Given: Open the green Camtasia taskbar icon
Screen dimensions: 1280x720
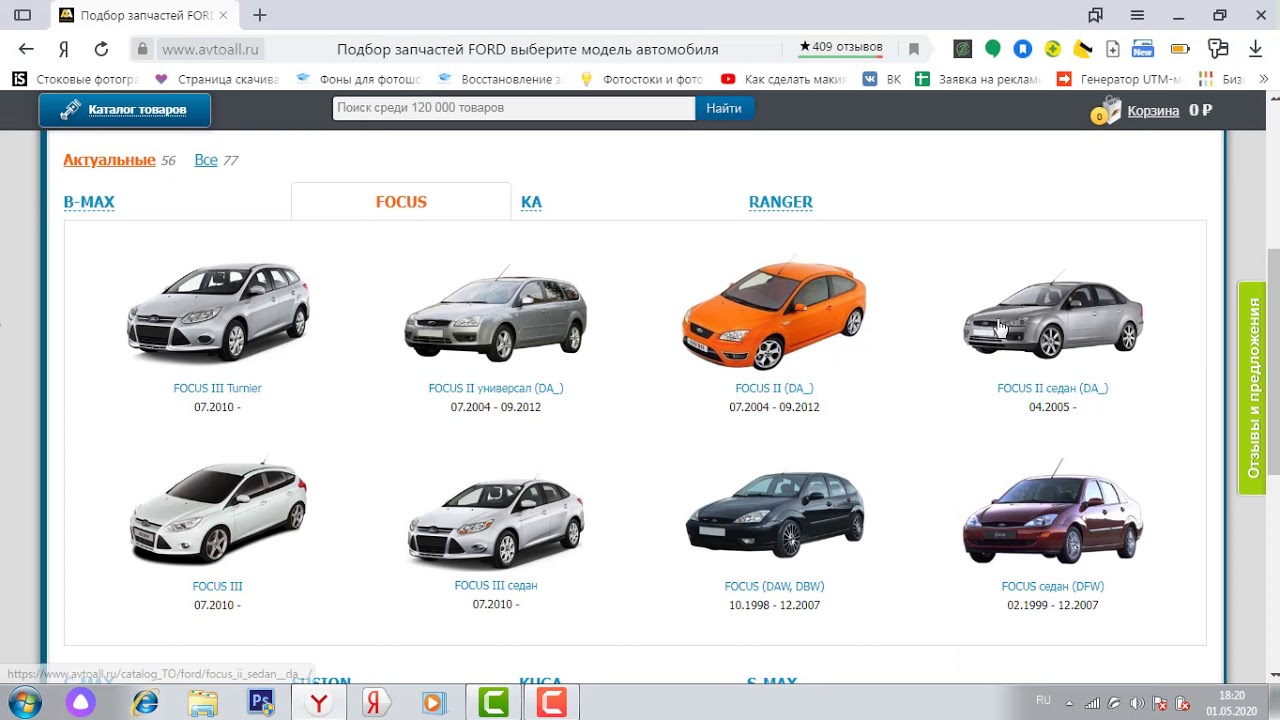Looking at the screenshot, I should 494,703.
